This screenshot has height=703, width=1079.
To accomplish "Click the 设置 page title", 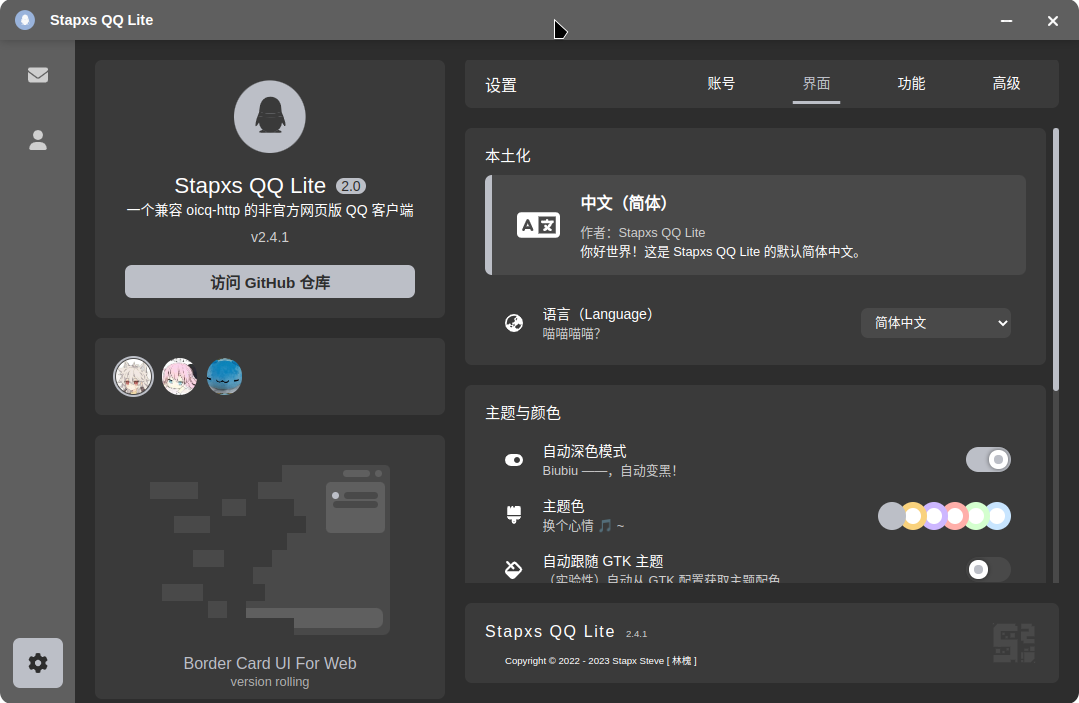I will coord(501,85).
